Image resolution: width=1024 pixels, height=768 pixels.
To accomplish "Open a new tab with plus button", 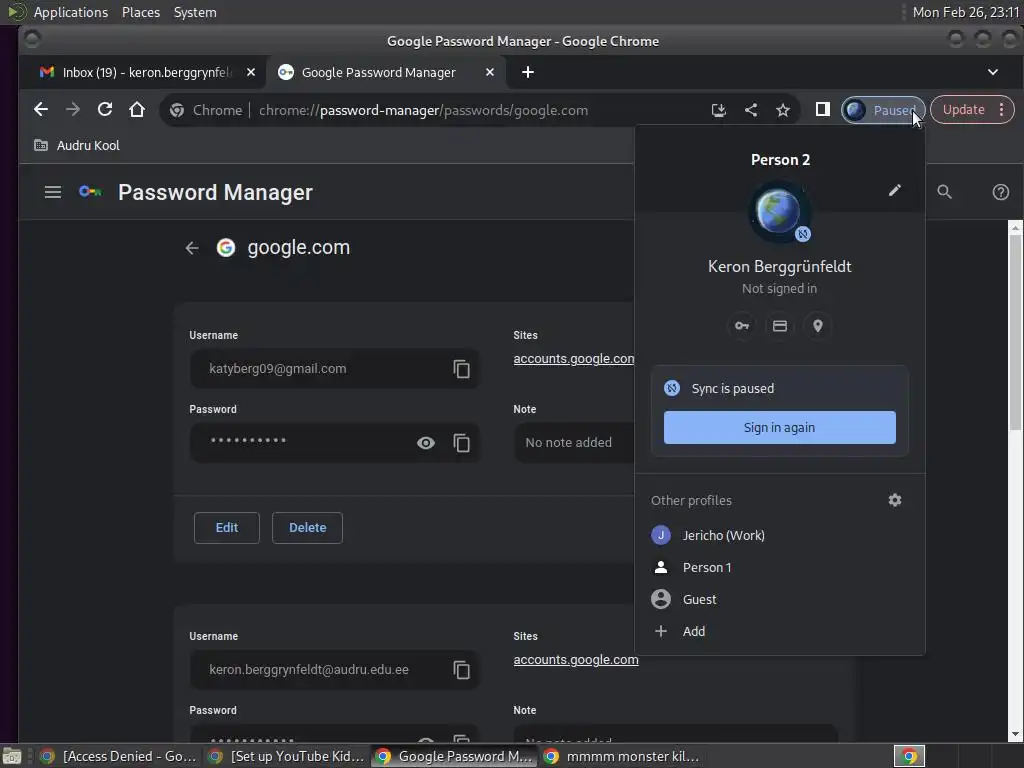I will coord(528,72).
